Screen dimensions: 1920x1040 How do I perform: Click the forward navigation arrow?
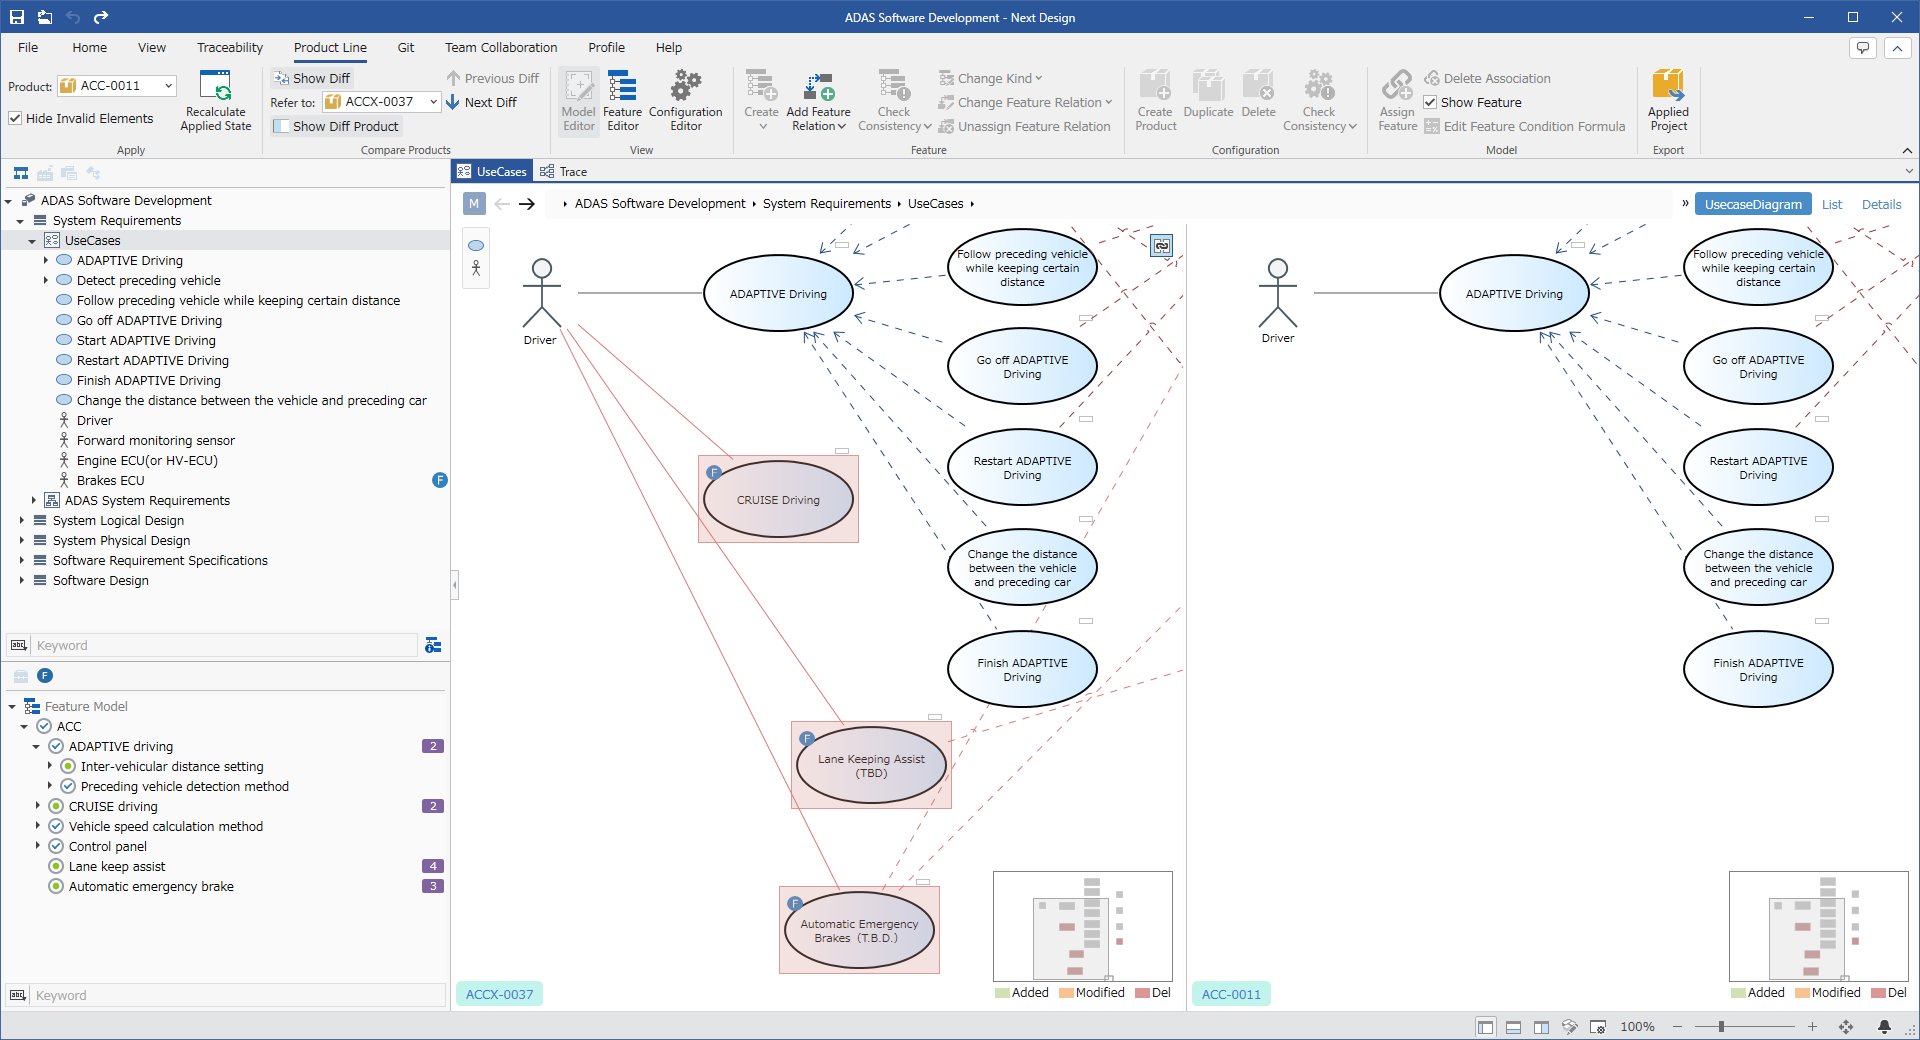[x=527, y=204]
